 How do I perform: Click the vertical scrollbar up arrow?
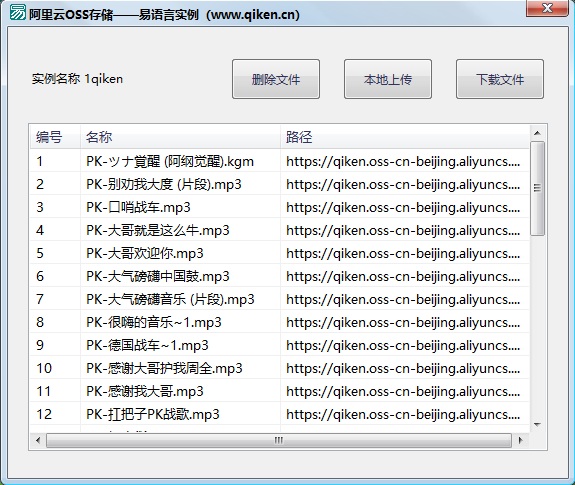tap(538, 133)
